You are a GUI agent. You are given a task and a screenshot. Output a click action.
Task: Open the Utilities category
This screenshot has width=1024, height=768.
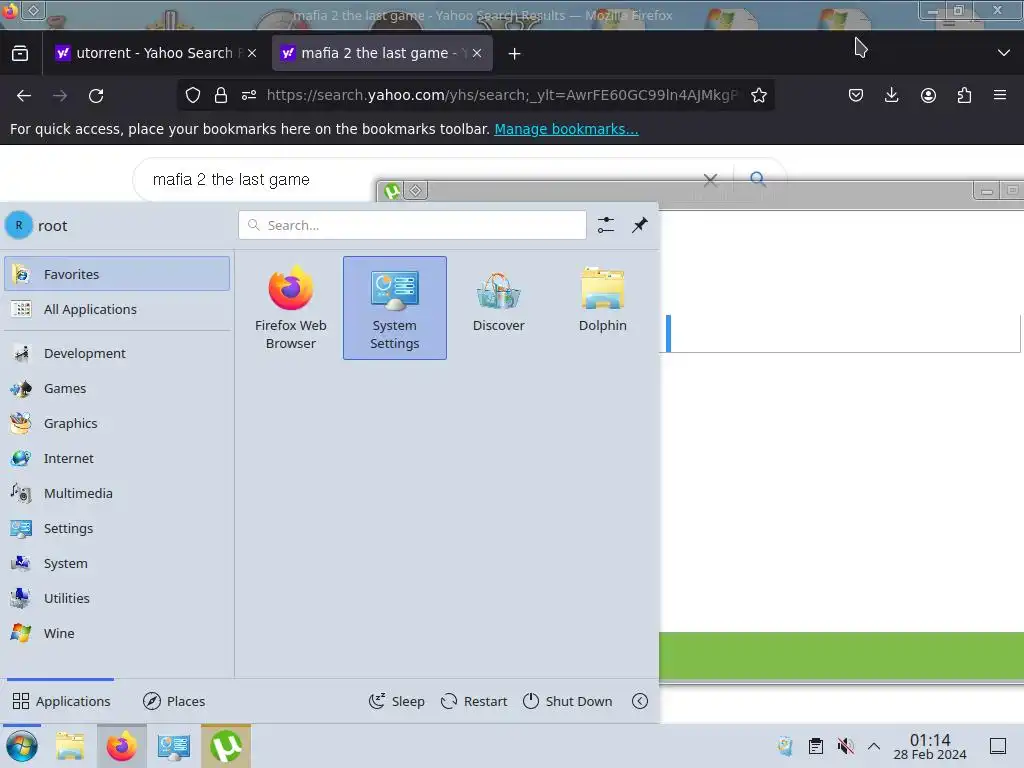[x=117, y=598]
